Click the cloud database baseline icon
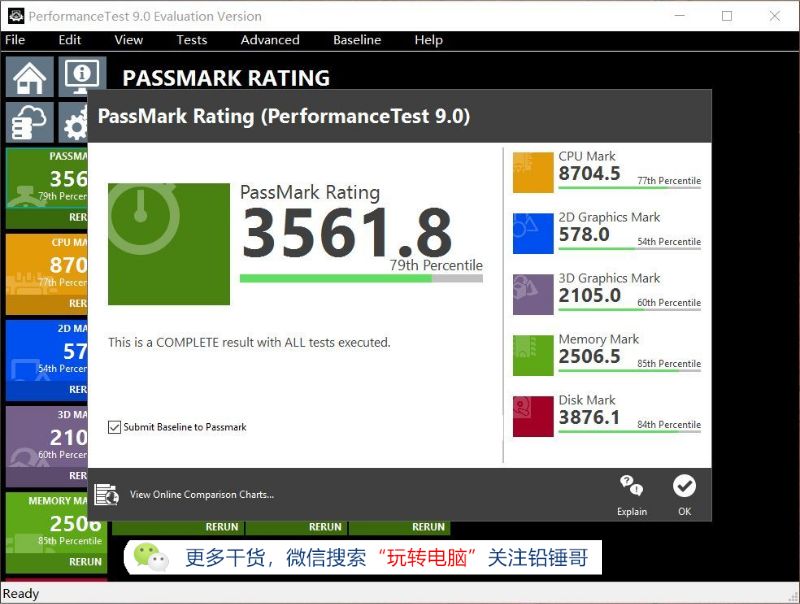 click(x=30, y=122)
